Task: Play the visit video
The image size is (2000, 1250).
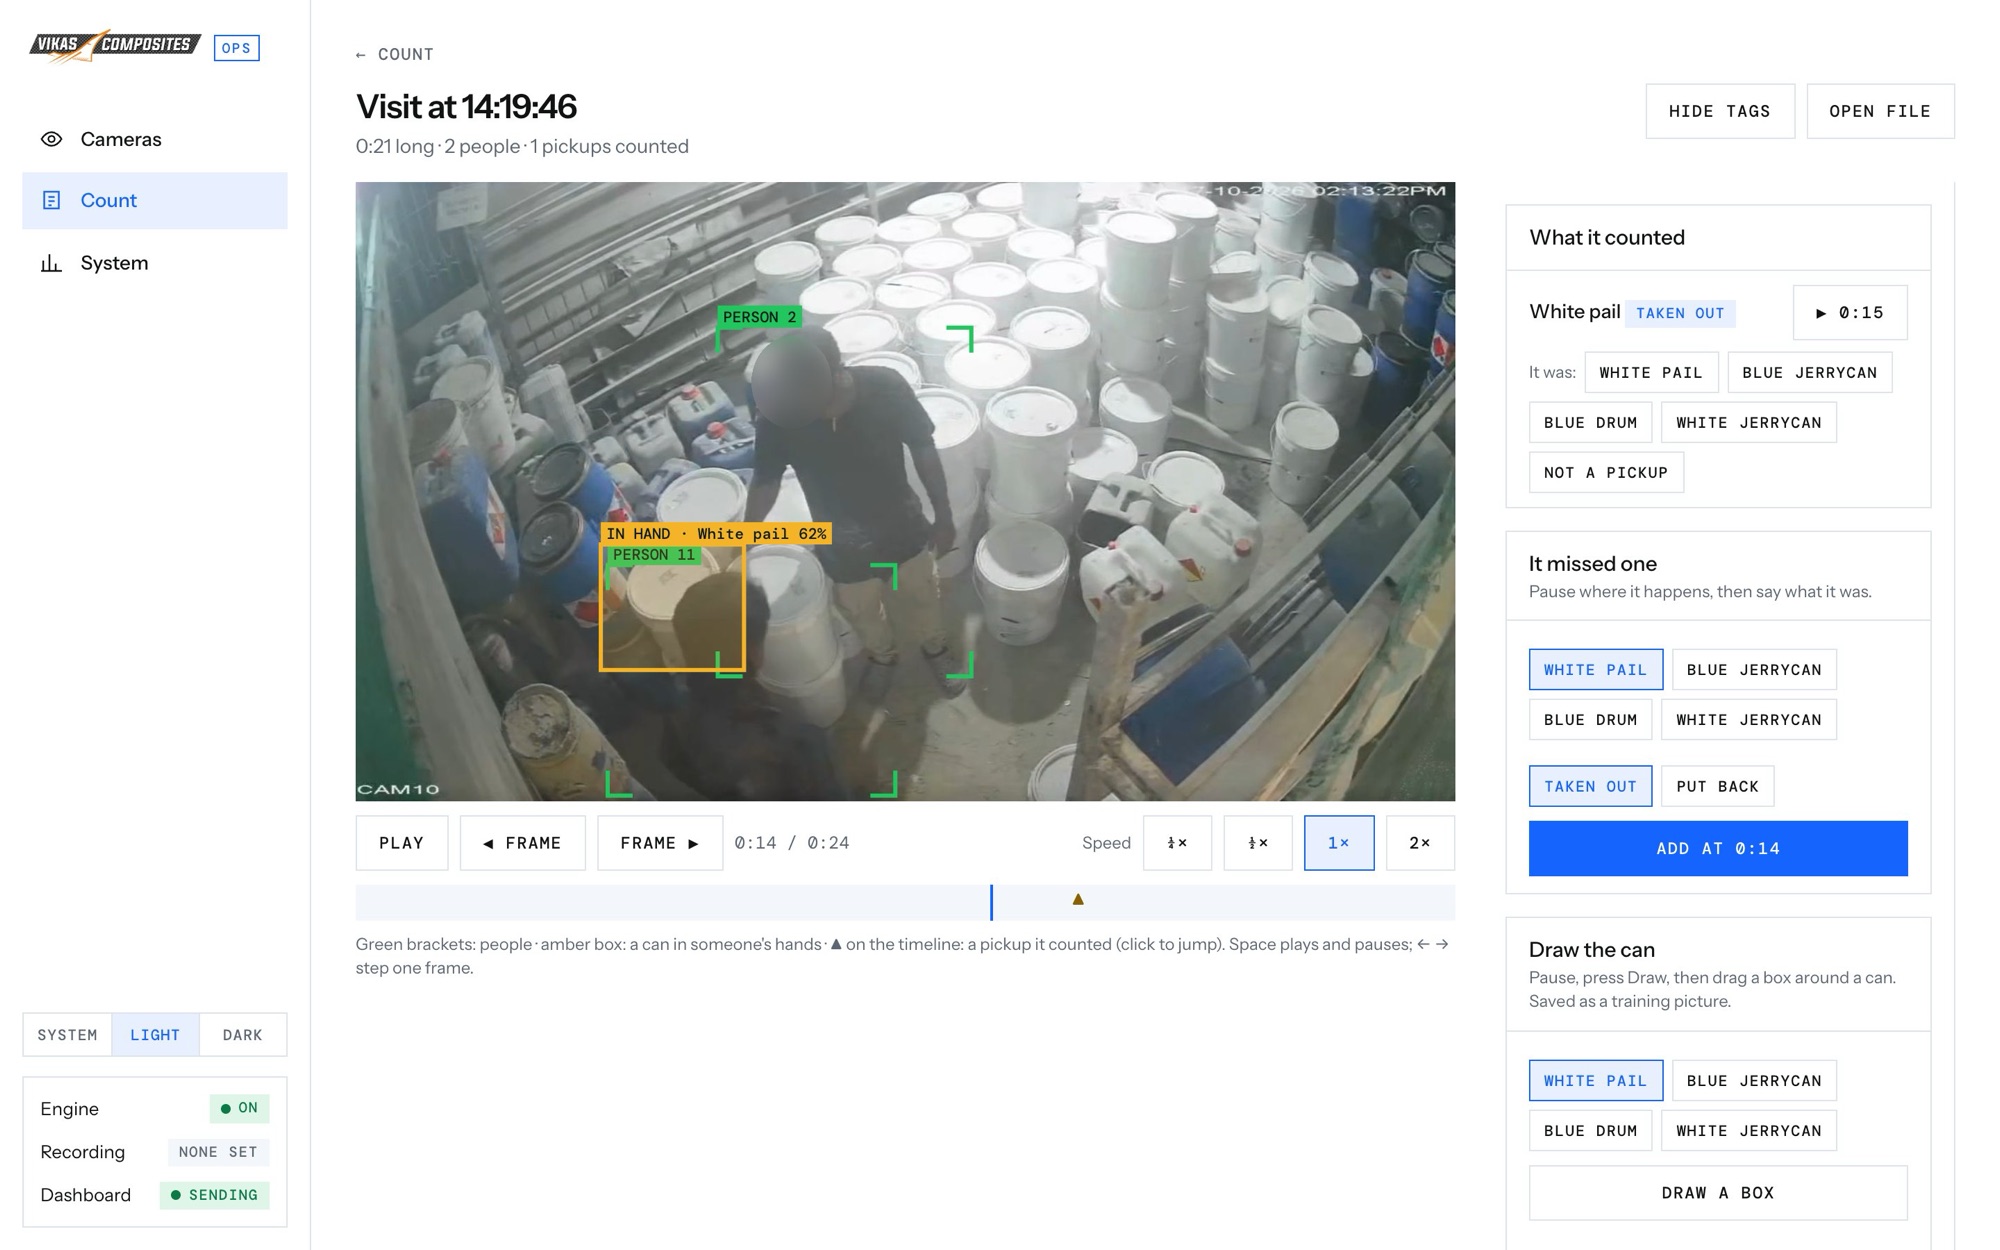Action: pos(402,843)
